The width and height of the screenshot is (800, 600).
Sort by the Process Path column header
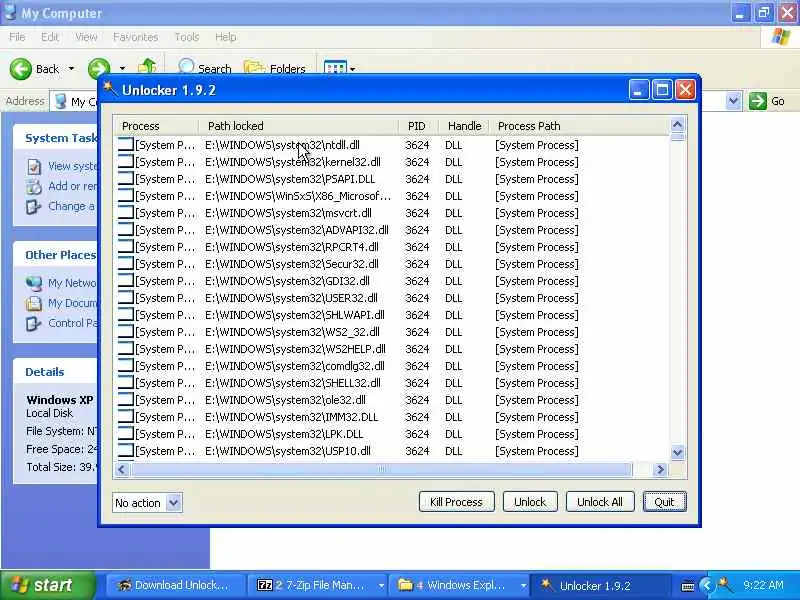[x=580, y=126]
